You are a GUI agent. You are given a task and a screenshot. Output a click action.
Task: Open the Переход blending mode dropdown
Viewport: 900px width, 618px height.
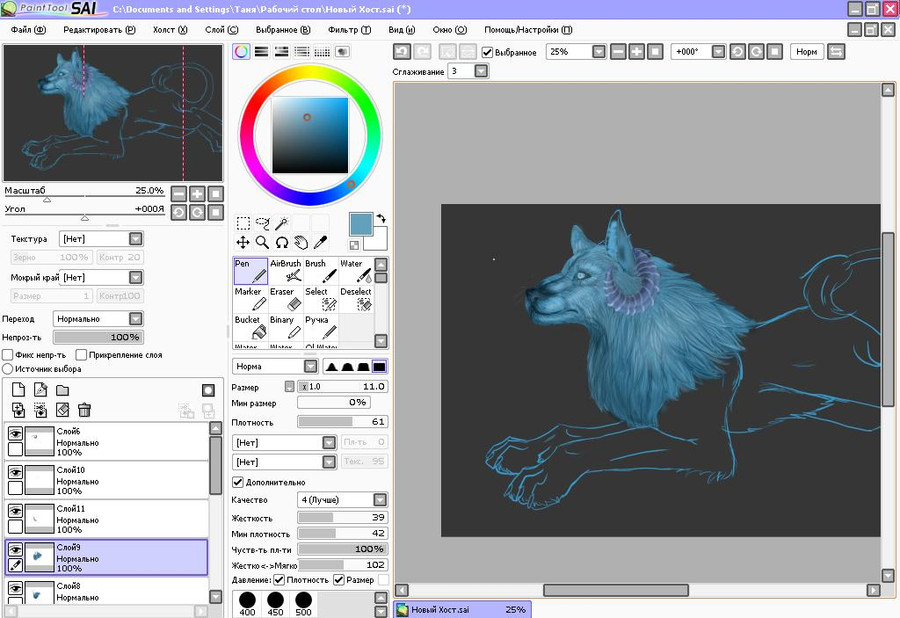(x=135, y=318)
